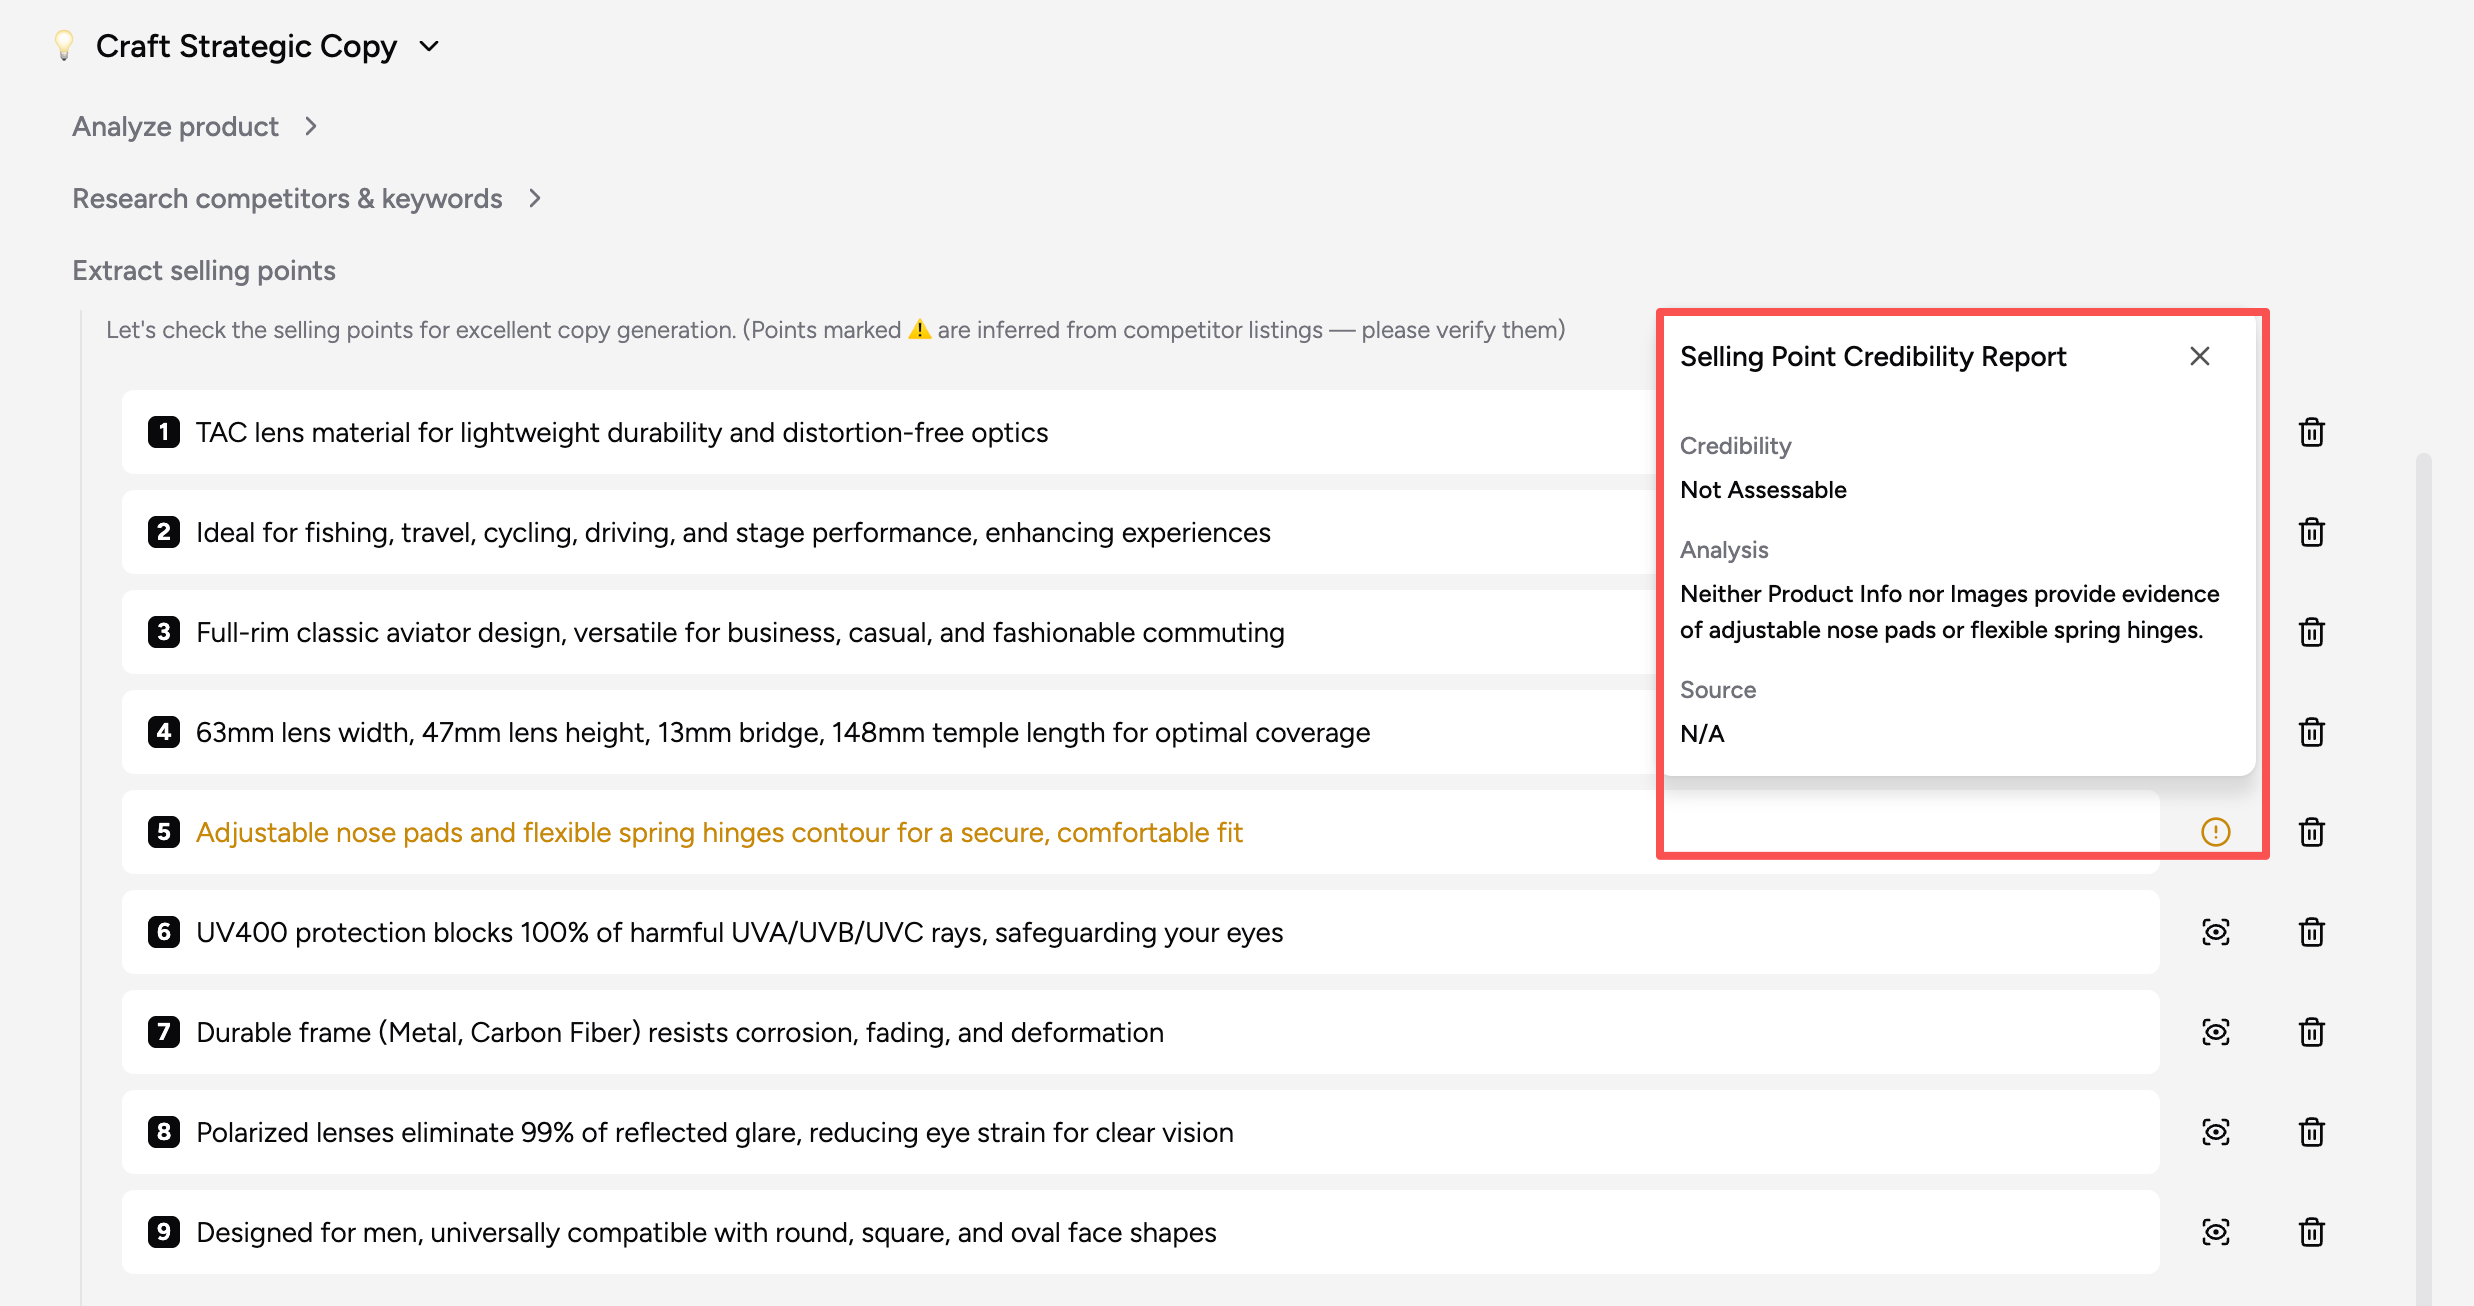
Task: View credibility report for face shapes point
Action: click(x=2216, y=1232)
